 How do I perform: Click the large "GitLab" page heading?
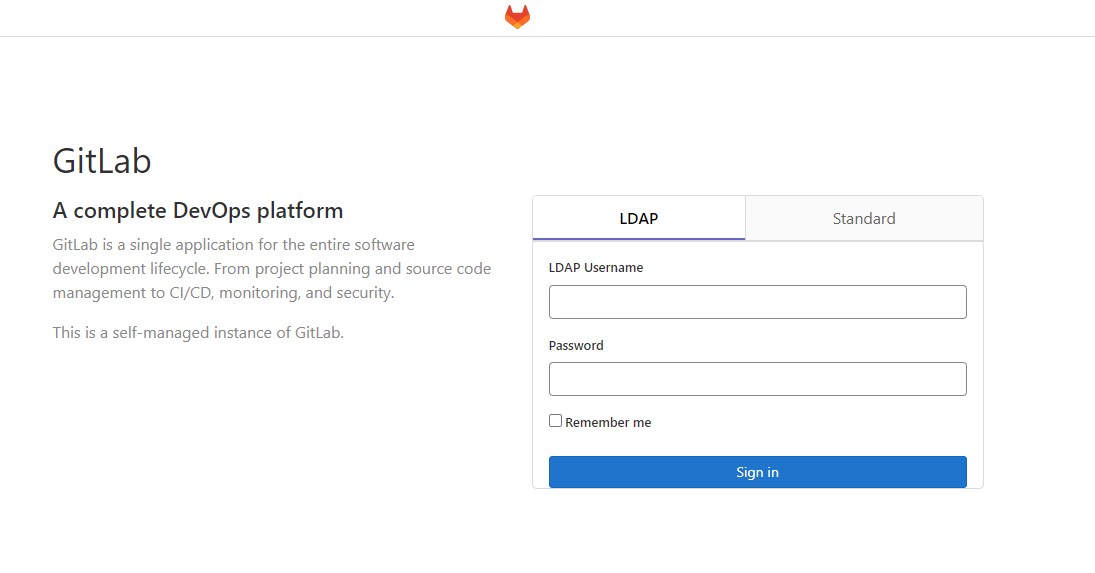(102, 161)
